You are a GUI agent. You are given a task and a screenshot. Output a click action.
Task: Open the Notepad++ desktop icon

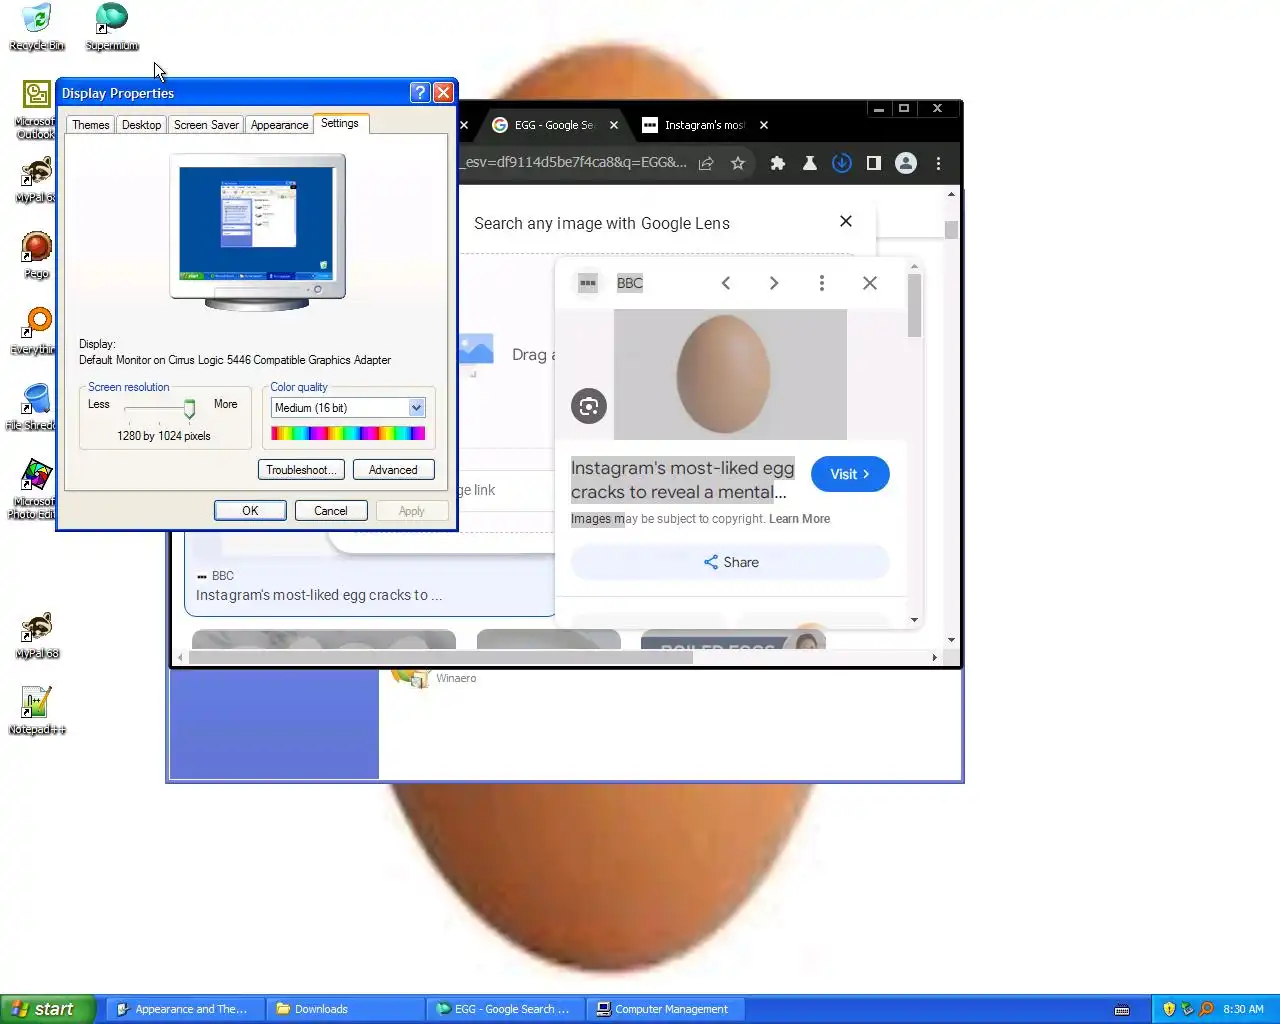click(x=37, y=711)
